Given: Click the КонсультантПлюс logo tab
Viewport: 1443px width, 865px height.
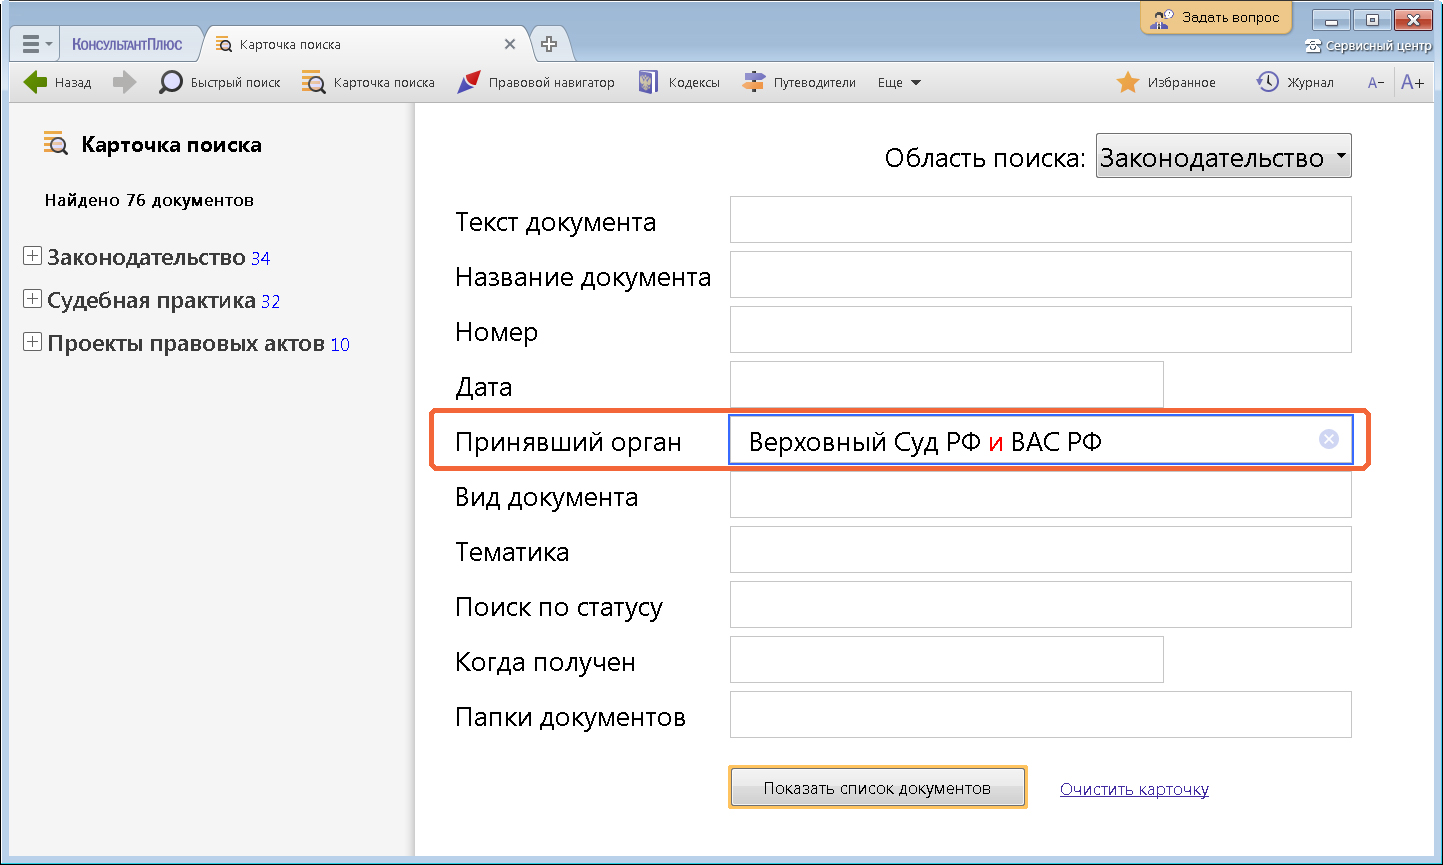Looking at the screenshot, I should pyautogui.click(x=127, y=45).
